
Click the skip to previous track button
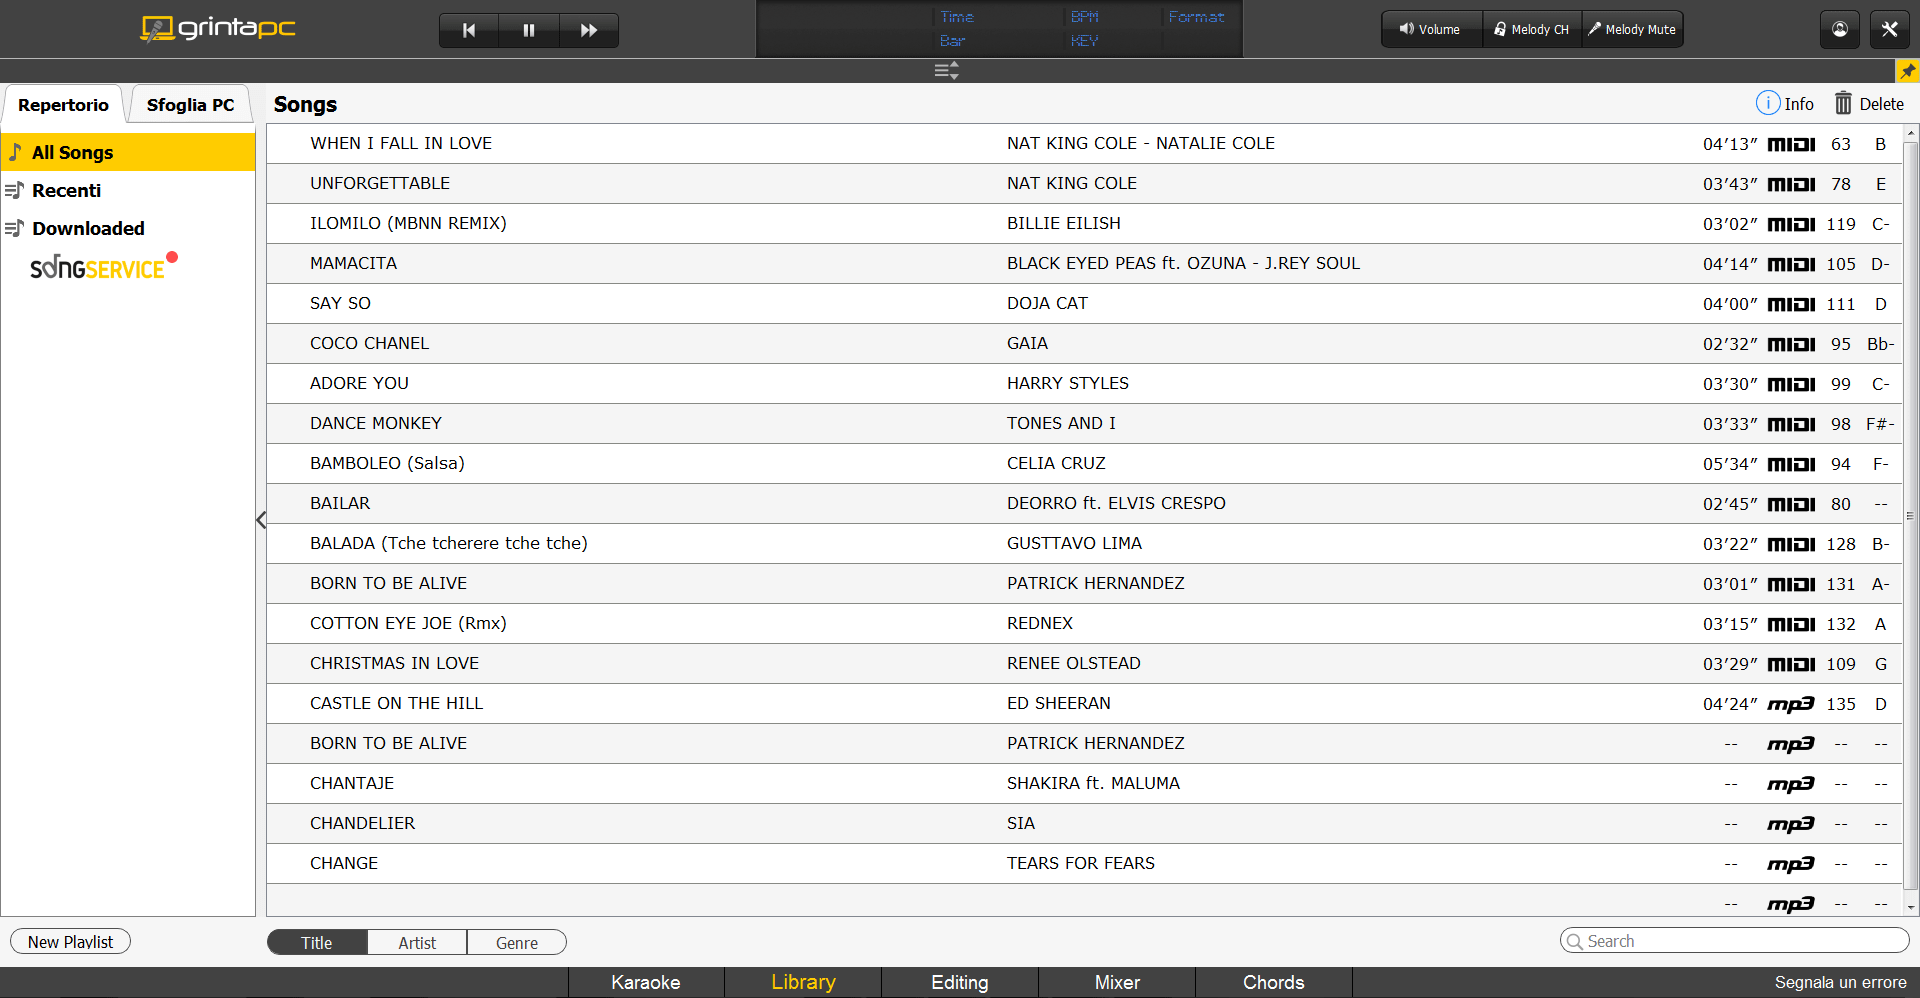click(469, 30)
